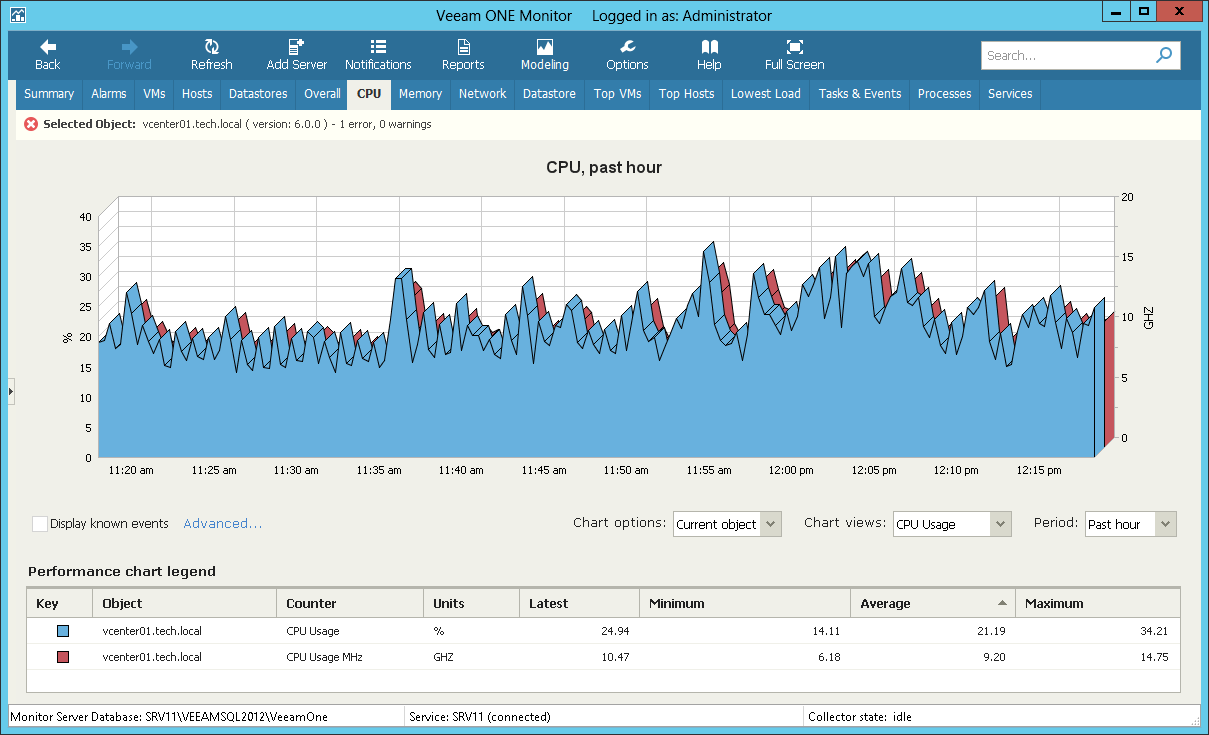
Task: Switch to the Network tab
Action: click(482, 94)
